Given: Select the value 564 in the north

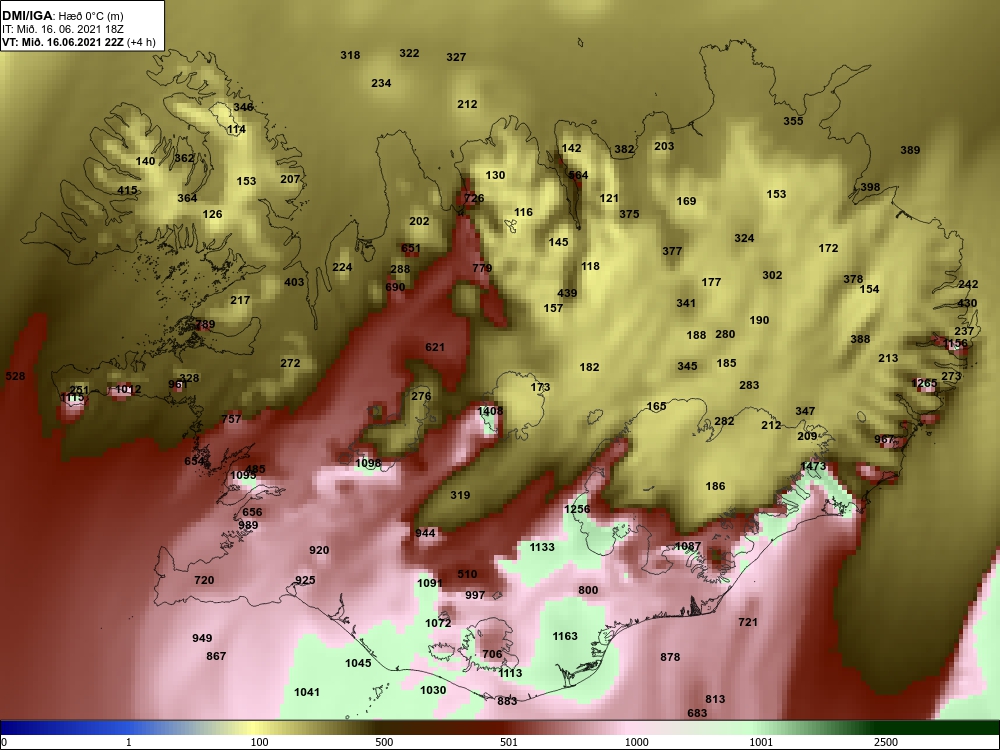Looking at the screenshot, I should pyautogui.click(x=578, y=175).
